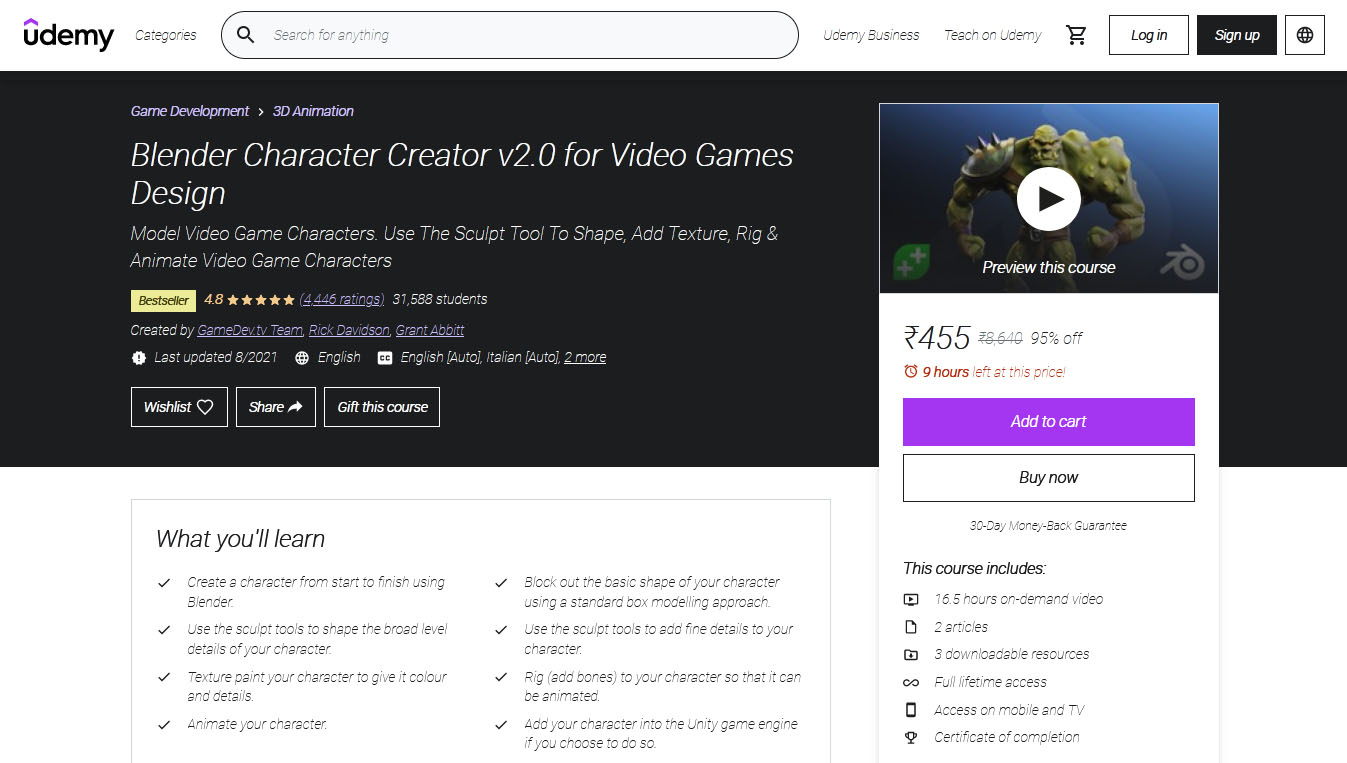Click the on-demand video icon

point(910,599)
